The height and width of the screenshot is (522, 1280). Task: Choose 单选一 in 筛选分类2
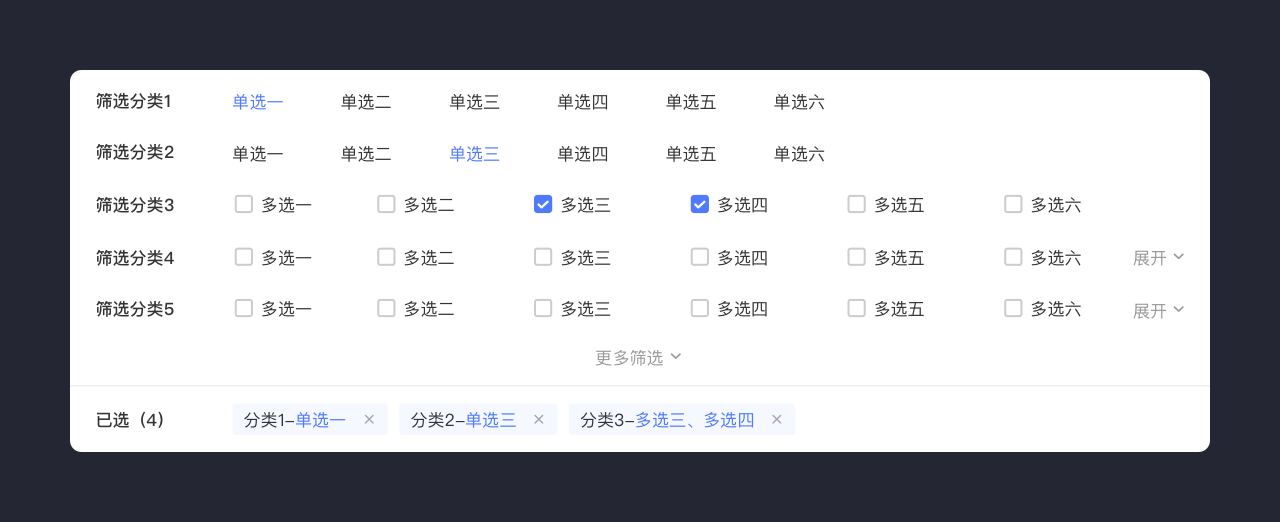pos(258,153)
